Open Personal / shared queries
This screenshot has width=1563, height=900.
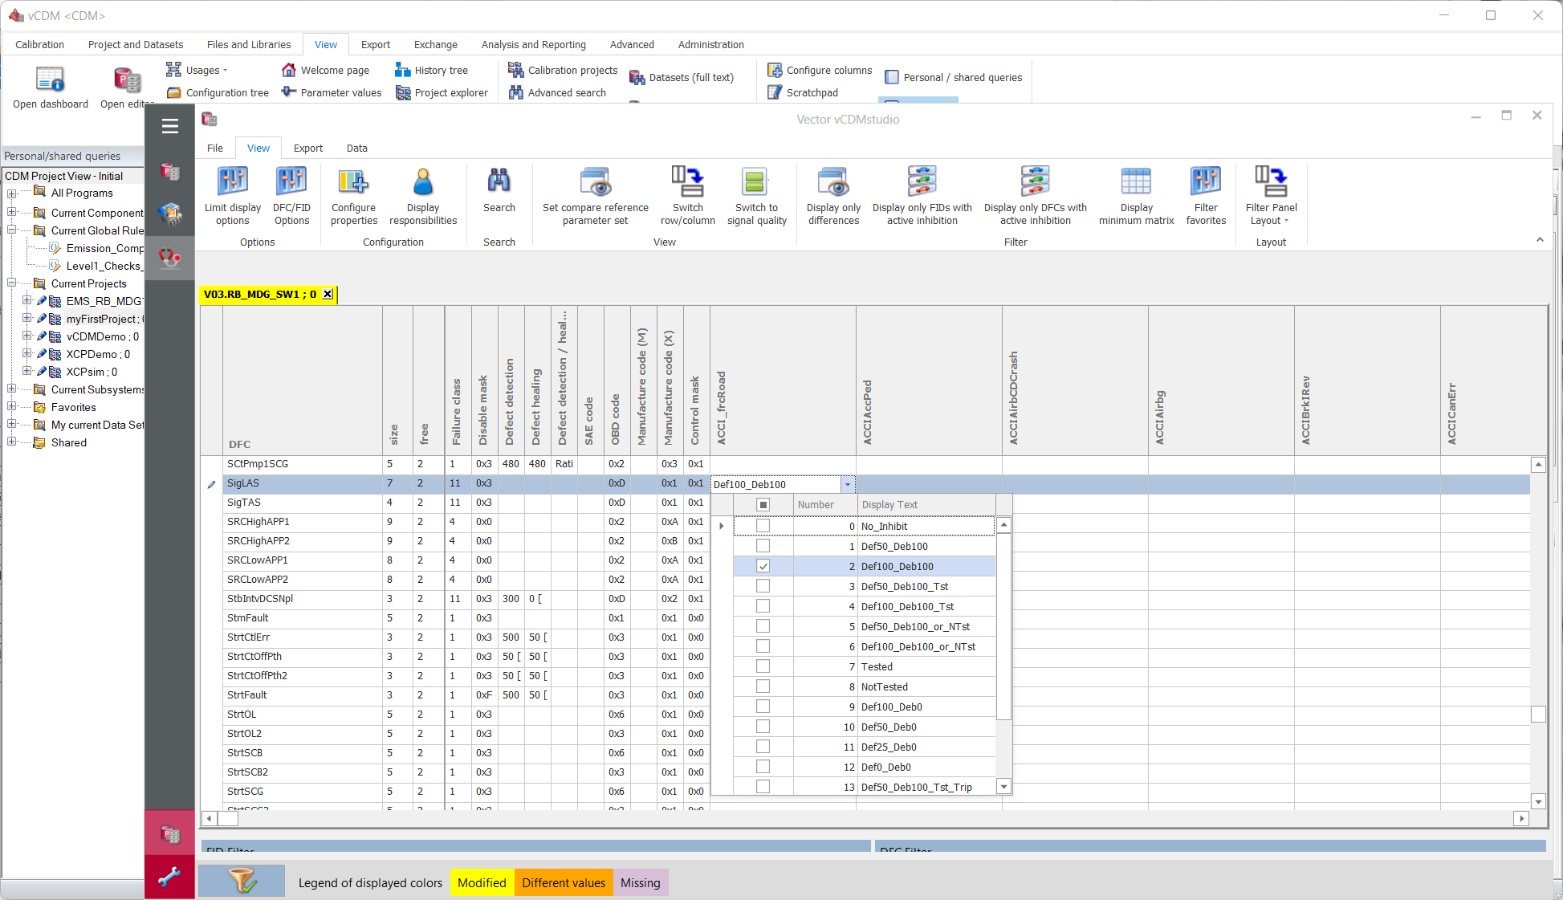tap(953, 77)
